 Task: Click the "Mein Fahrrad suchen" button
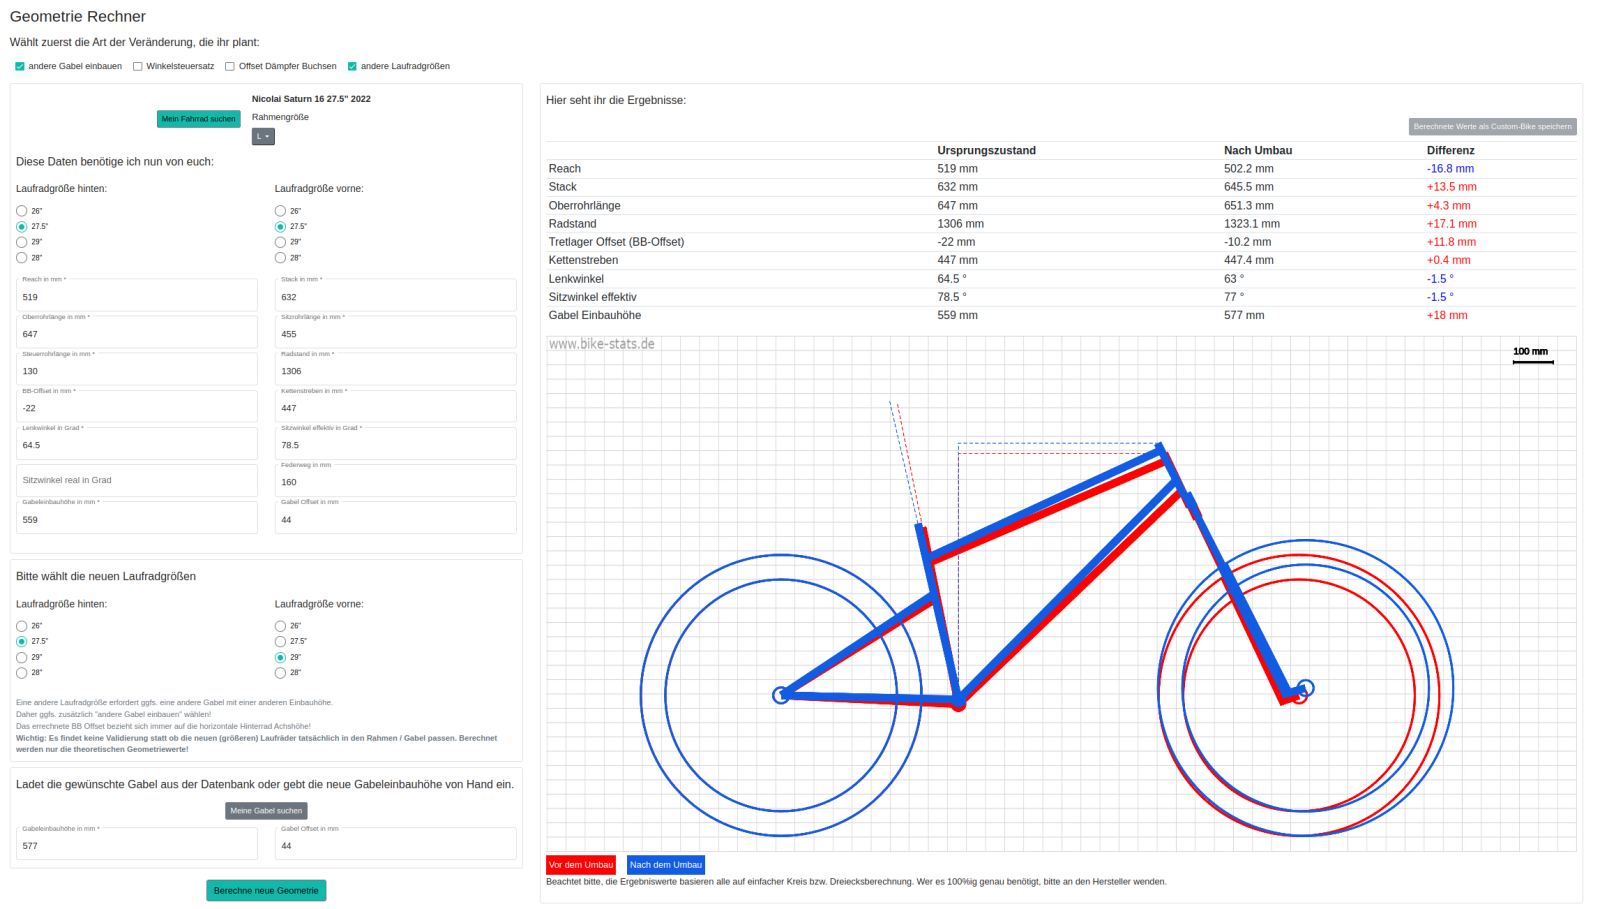coord(198,119)
